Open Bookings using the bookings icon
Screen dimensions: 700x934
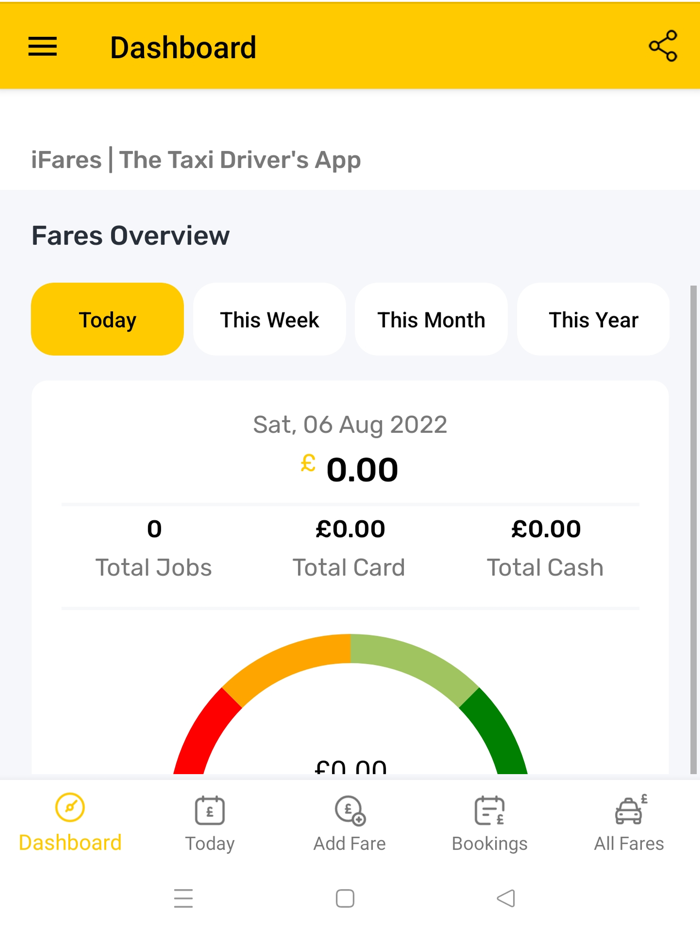[489, 812]
